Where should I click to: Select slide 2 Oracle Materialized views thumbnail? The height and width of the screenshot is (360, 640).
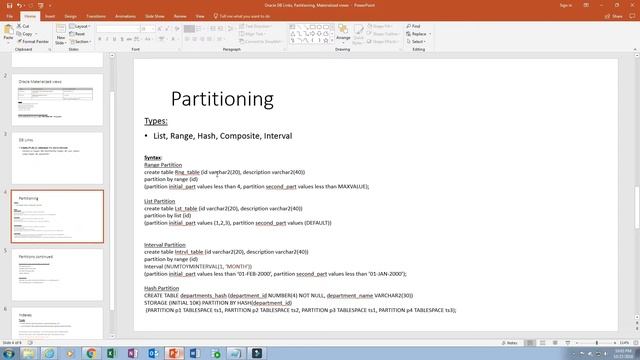pos(57,100)
